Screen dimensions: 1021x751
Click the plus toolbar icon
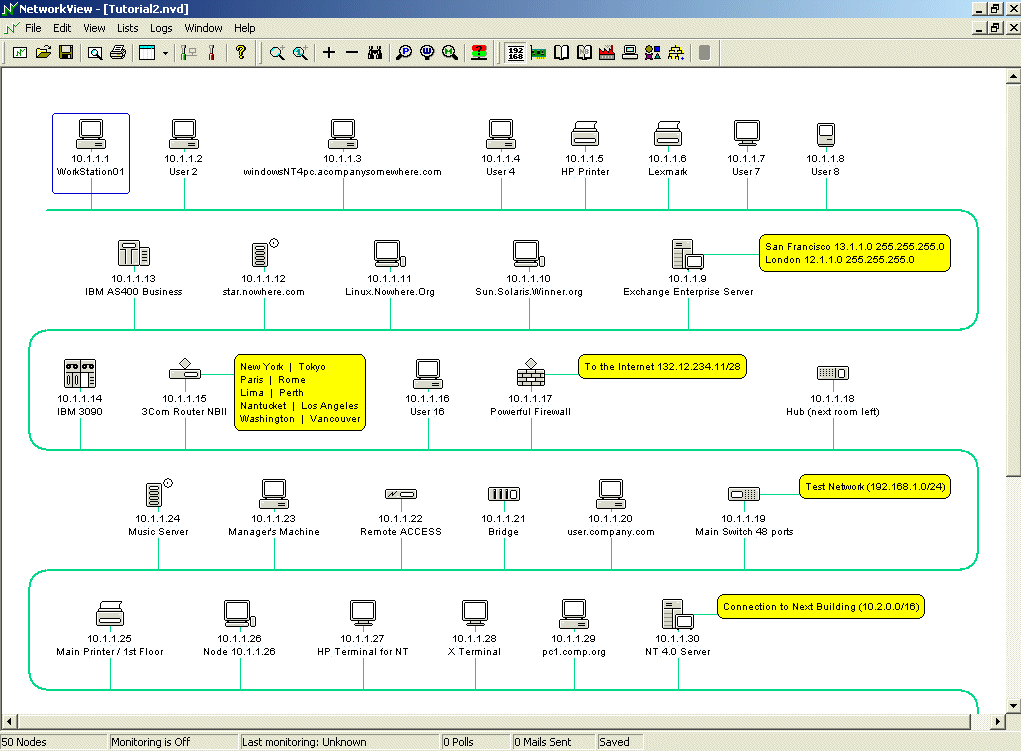pos(329,53)
